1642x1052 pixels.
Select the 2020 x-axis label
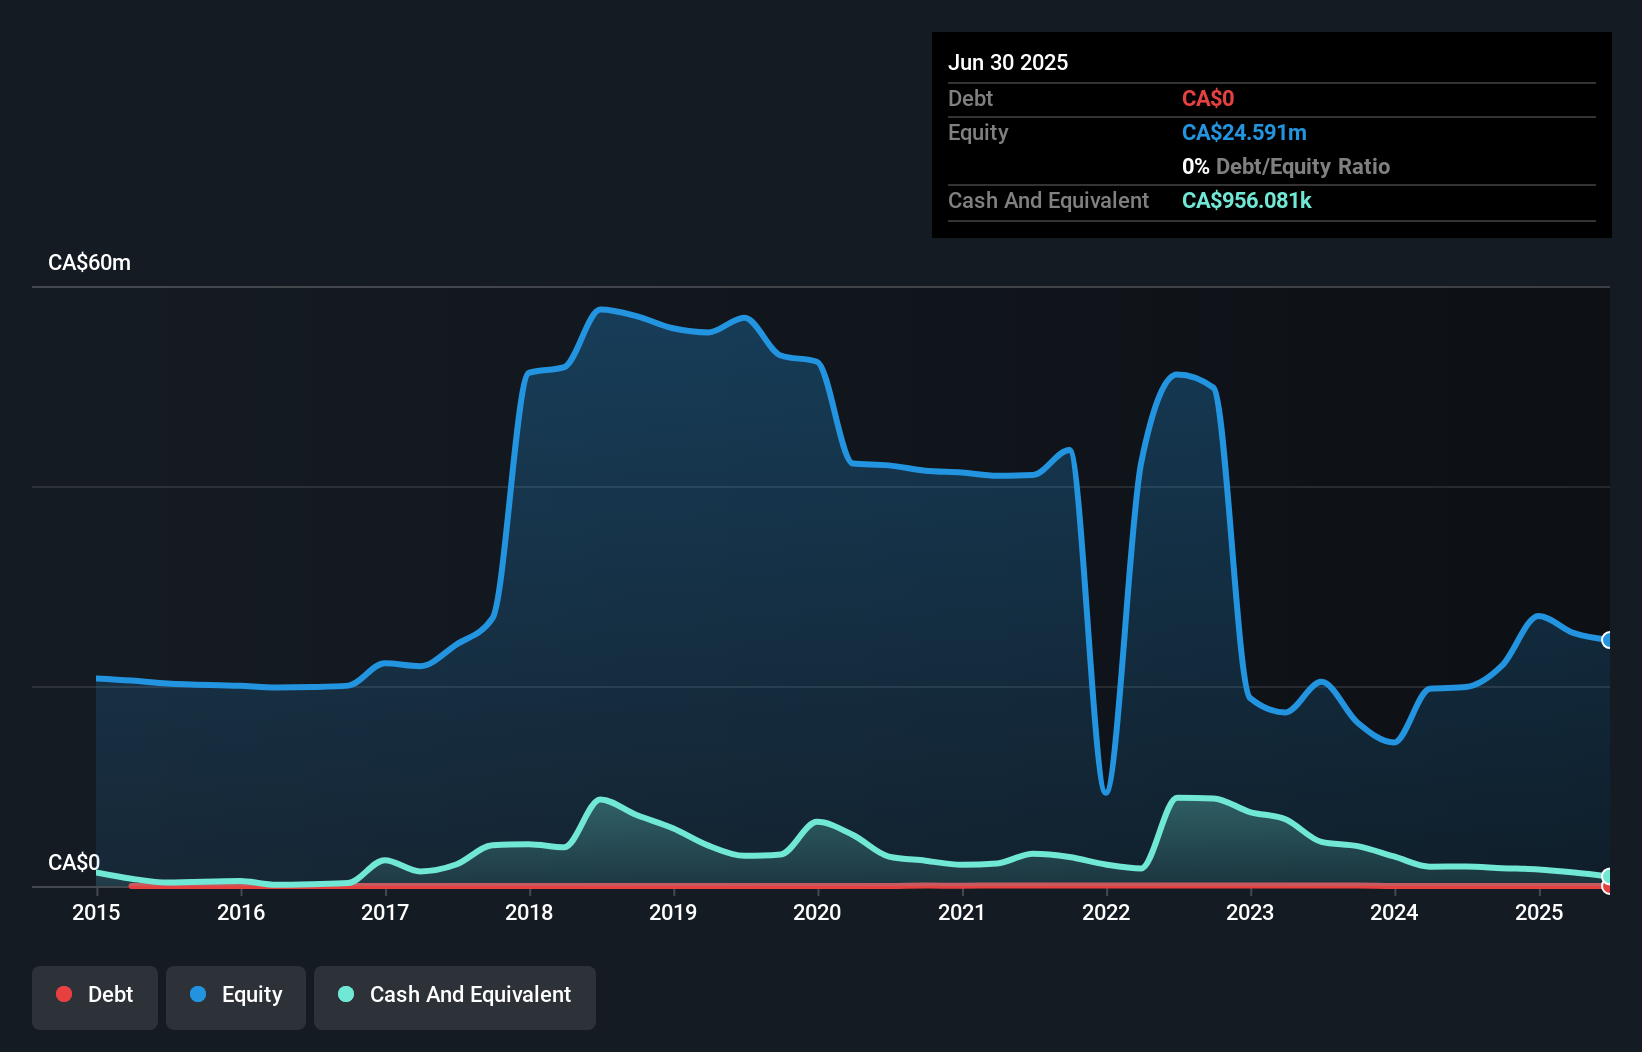pos(817,912)
